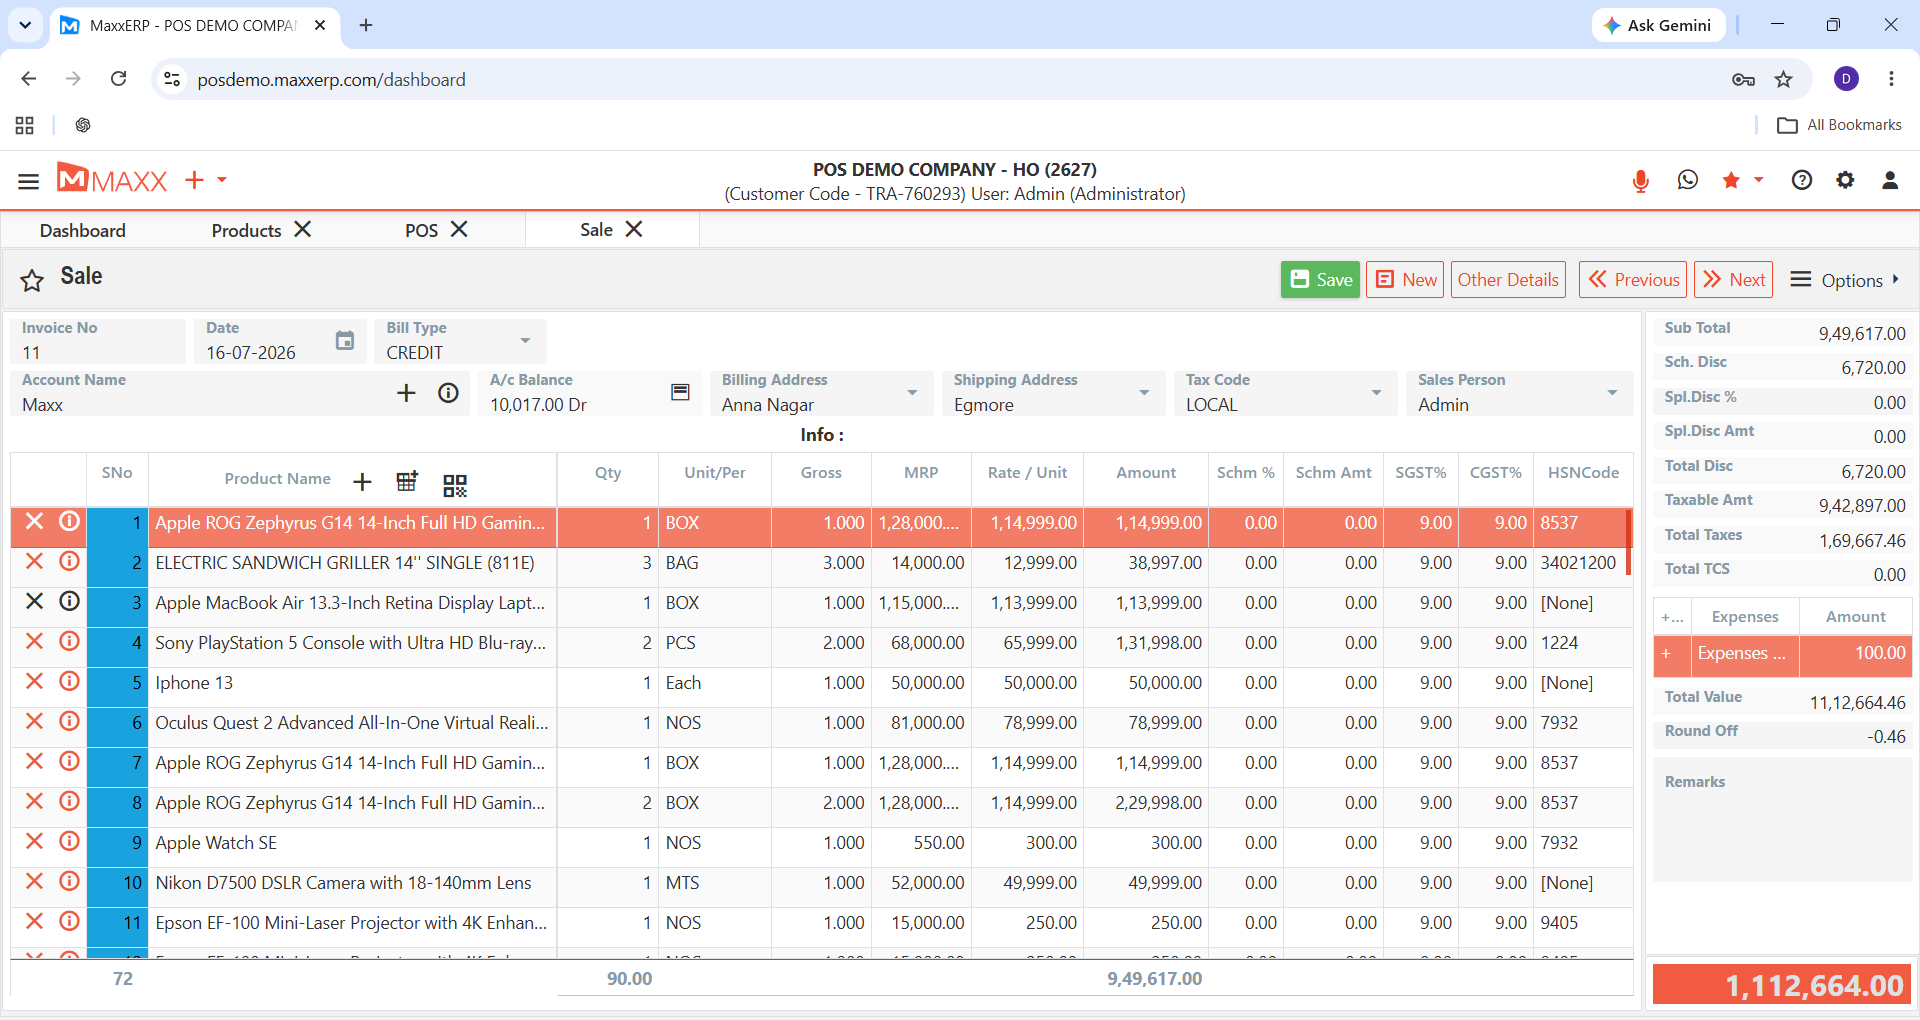Expand the Shipping Address dropdown
The width and height of the screenshot is (1920, 1020).
click(x=1144, y=393)
